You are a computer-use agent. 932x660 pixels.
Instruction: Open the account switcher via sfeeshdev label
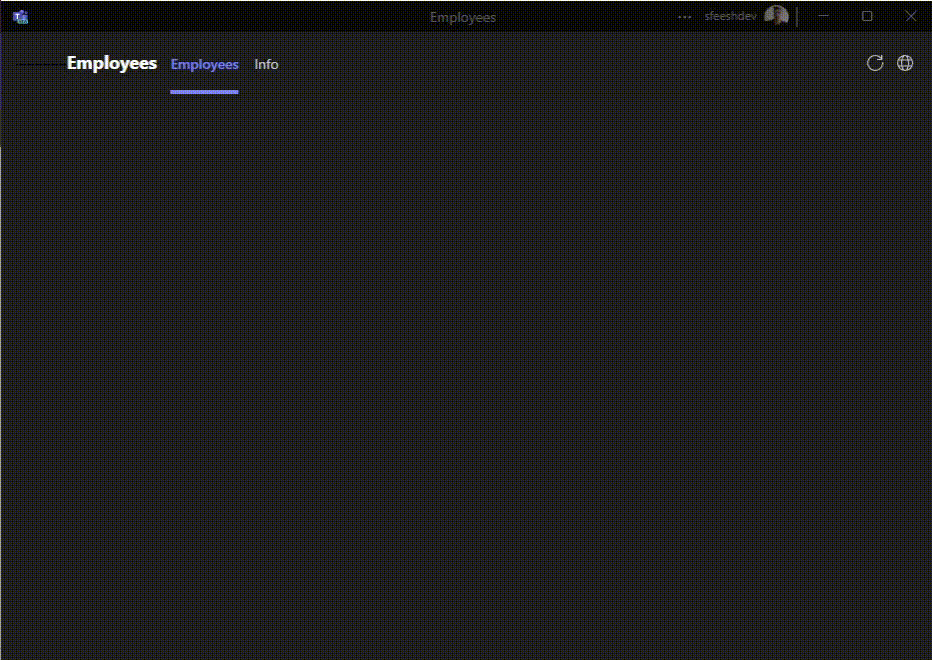731,16
